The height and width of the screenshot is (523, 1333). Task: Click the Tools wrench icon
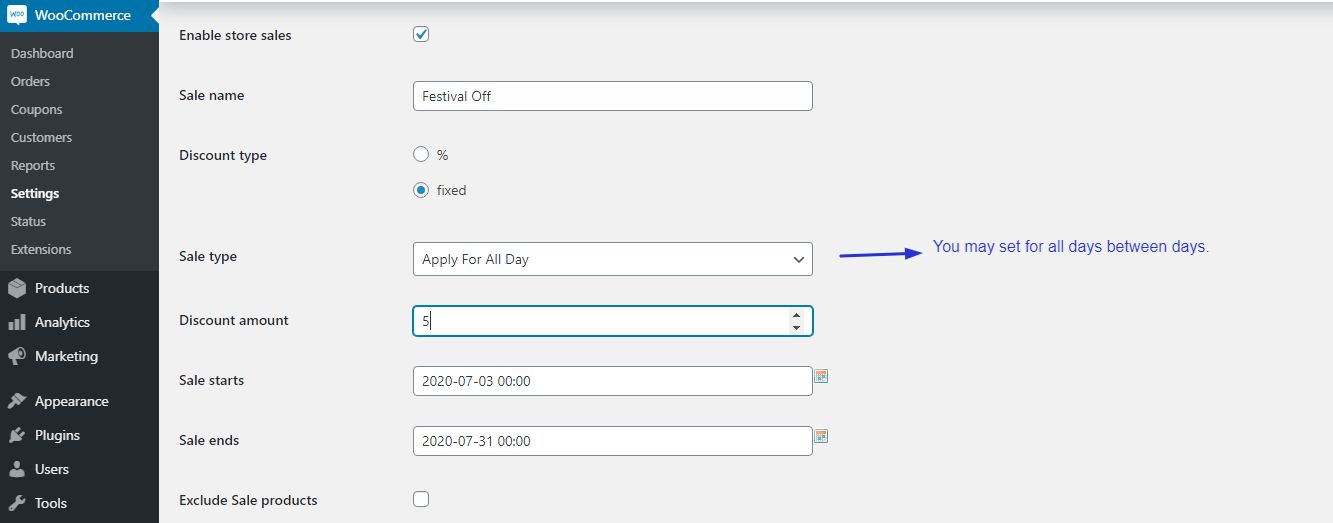17,503
